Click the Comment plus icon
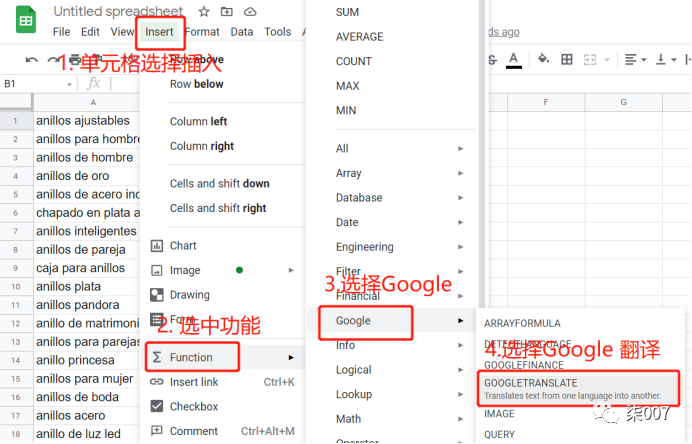Viewport: 692px width, 444px height. tap(157, 430)
